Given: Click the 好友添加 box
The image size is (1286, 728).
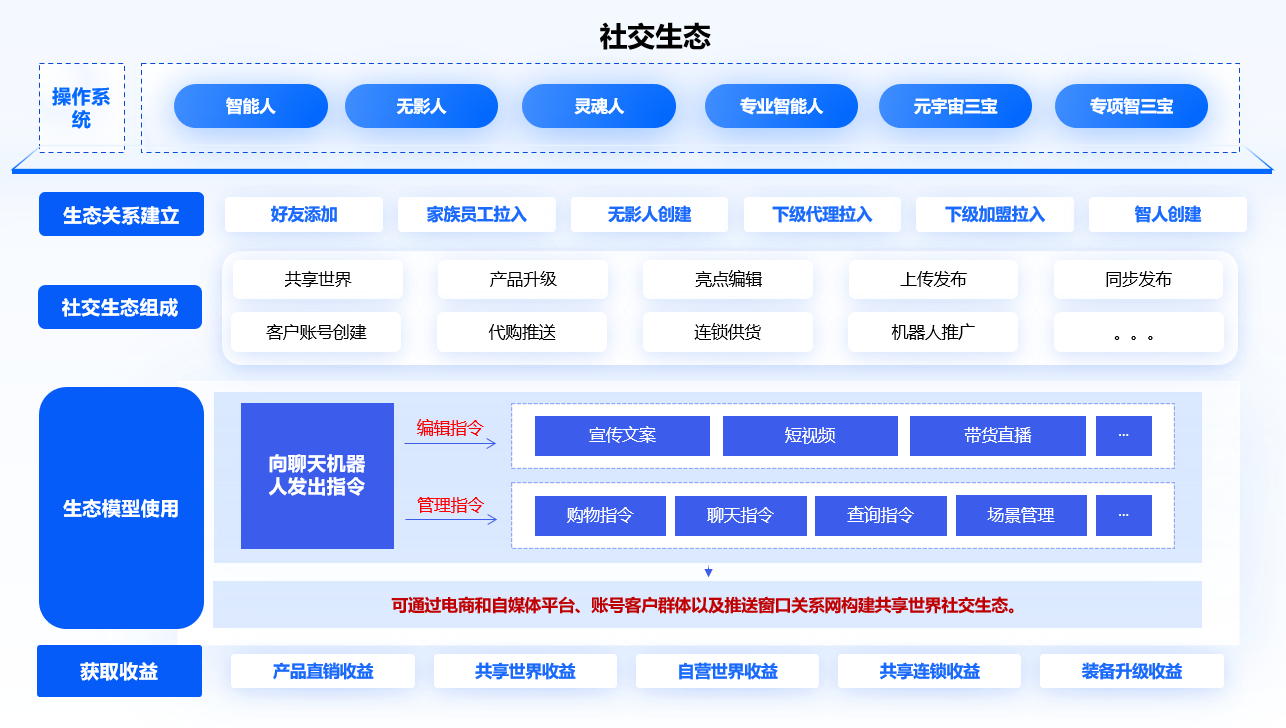Looking at the screenshot, I should (304, 215).
